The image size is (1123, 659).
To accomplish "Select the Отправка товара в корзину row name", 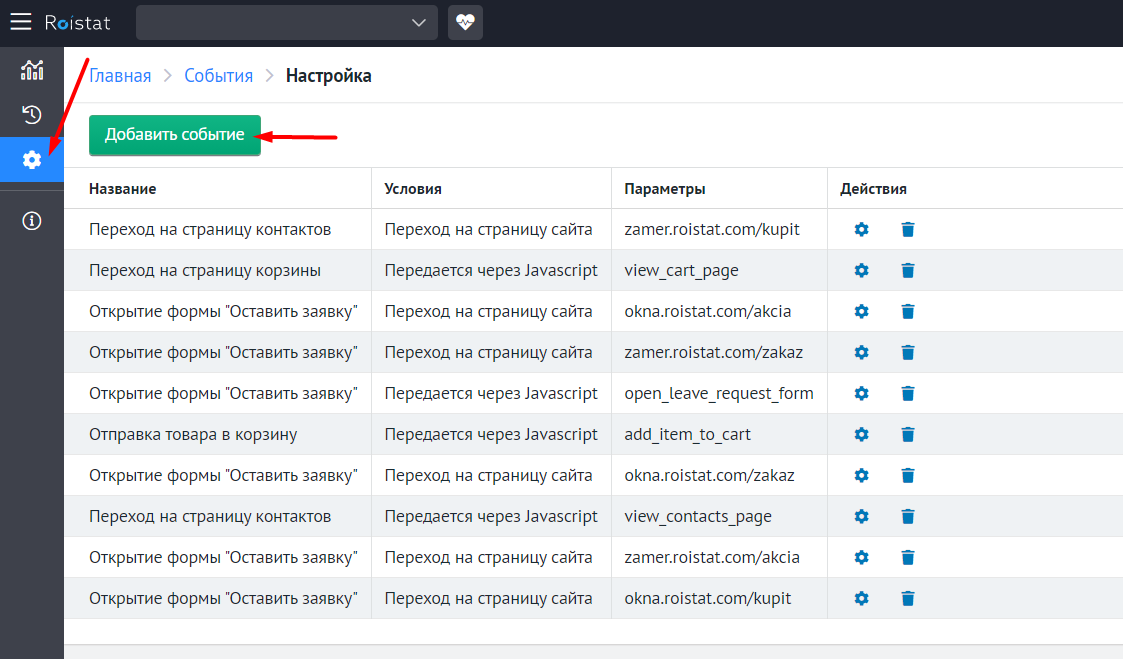I will (193, 435).
